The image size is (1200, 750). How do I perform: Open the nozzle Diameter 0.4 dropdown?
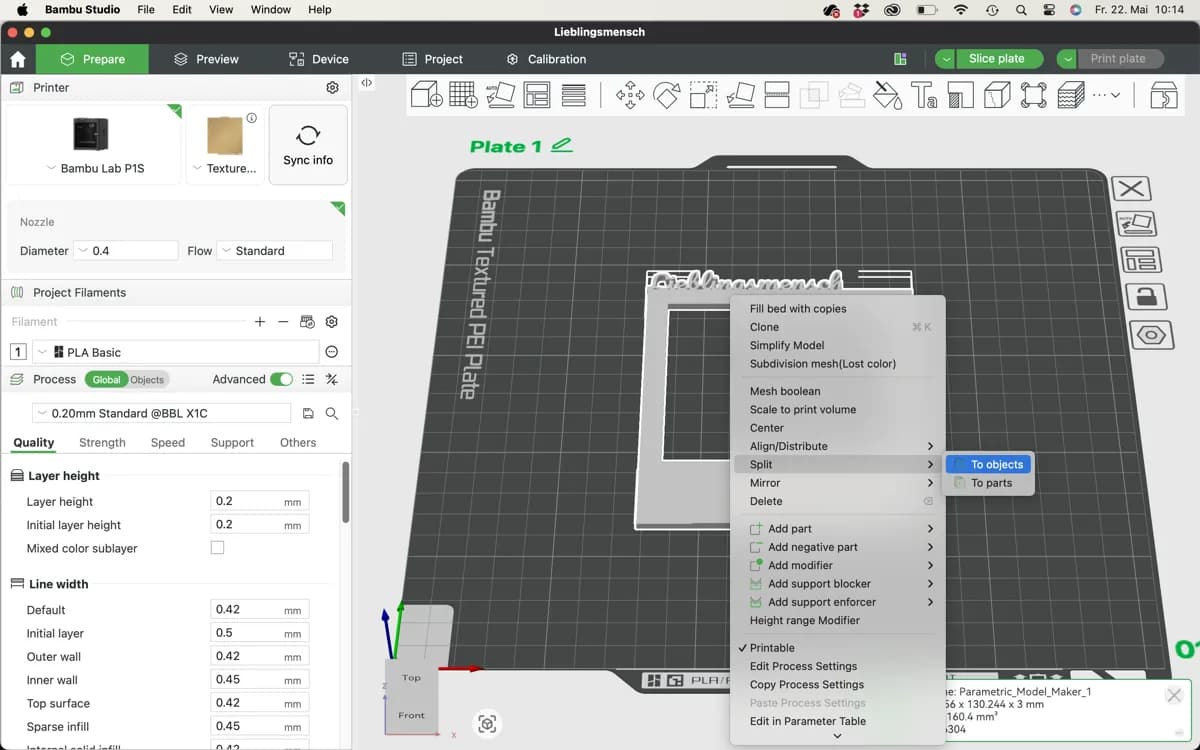pyautogui.click(x=126, y=251)
